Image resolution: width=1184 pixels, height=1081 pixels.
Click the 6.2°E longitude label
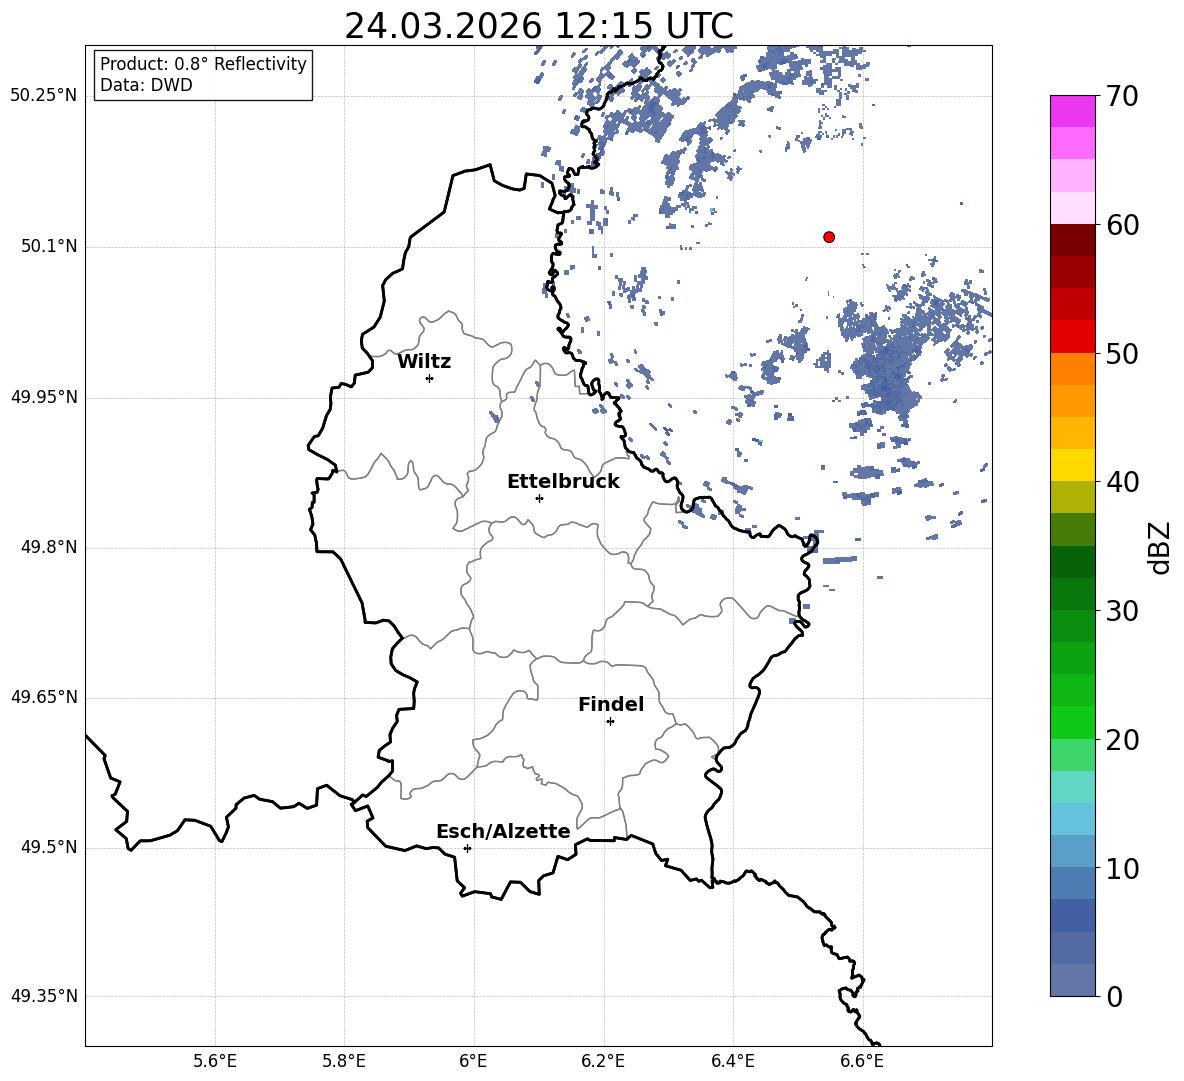tap(603, 1061)
